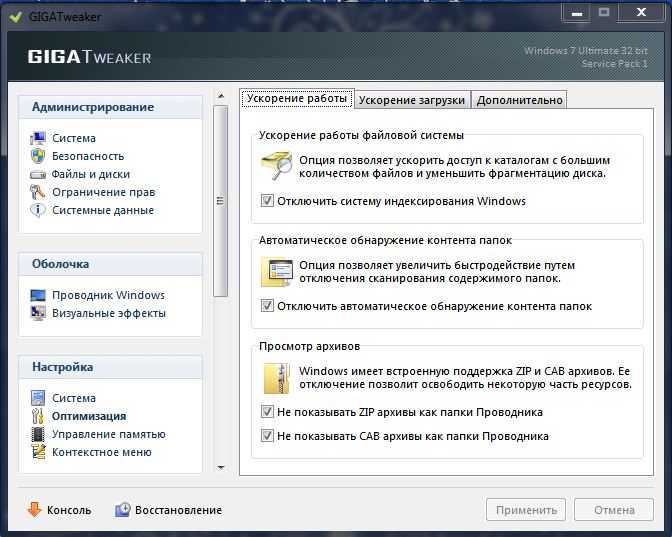The image size is (672, 537).
Task: Select Визуальные эффекты entry
Action: (109, 313)
